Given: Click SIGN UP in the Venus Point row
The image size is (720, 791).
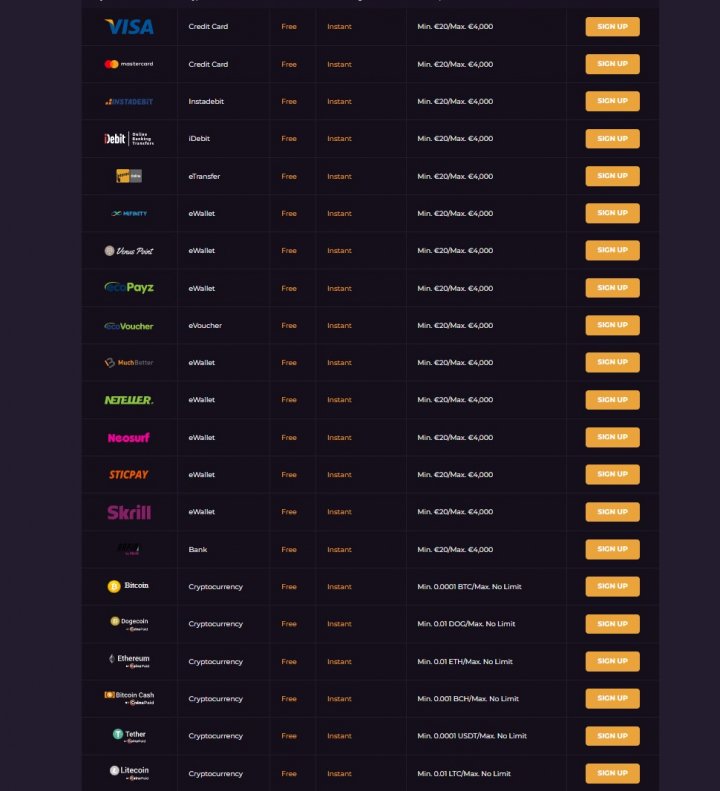Looking at the screenshot, I should [x=612, y=250].
